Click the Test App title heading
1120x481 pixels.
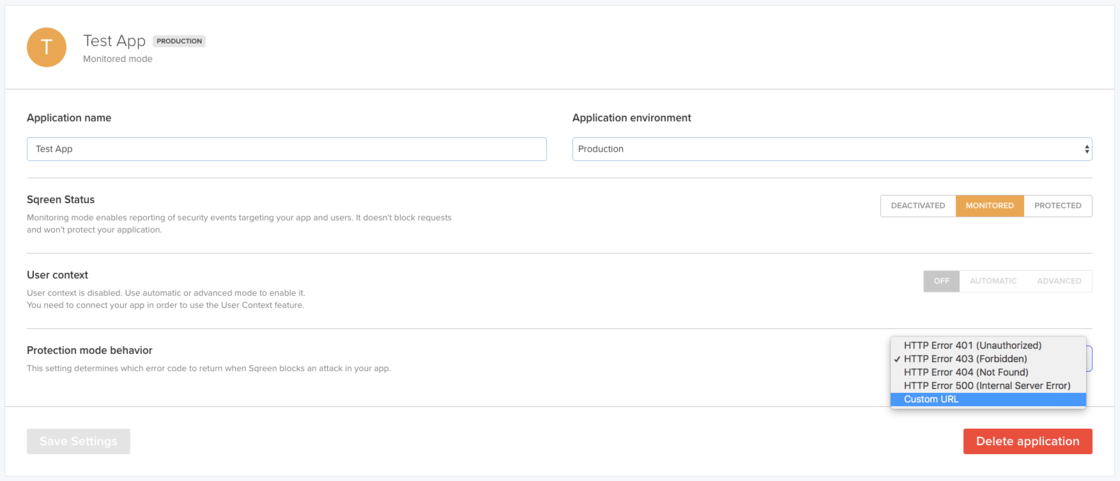[114, 41]
